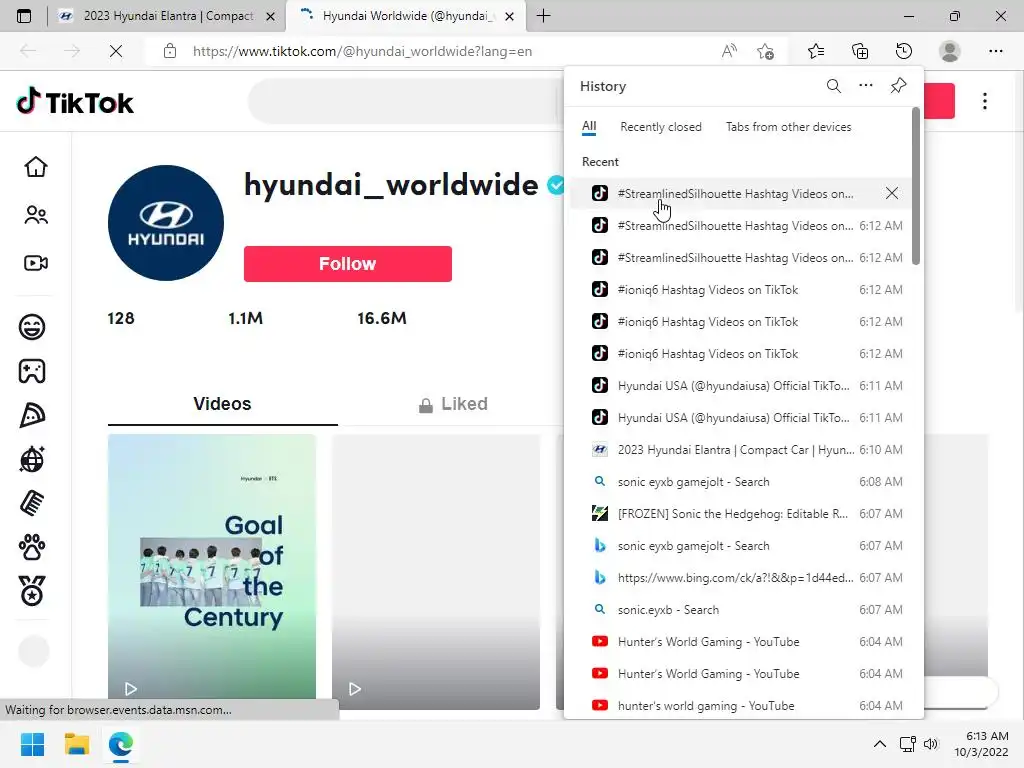Close the Hyundai Worldwide TikTok tab
The height and width of the screenshot is (768, 1024).
[510, 16]
